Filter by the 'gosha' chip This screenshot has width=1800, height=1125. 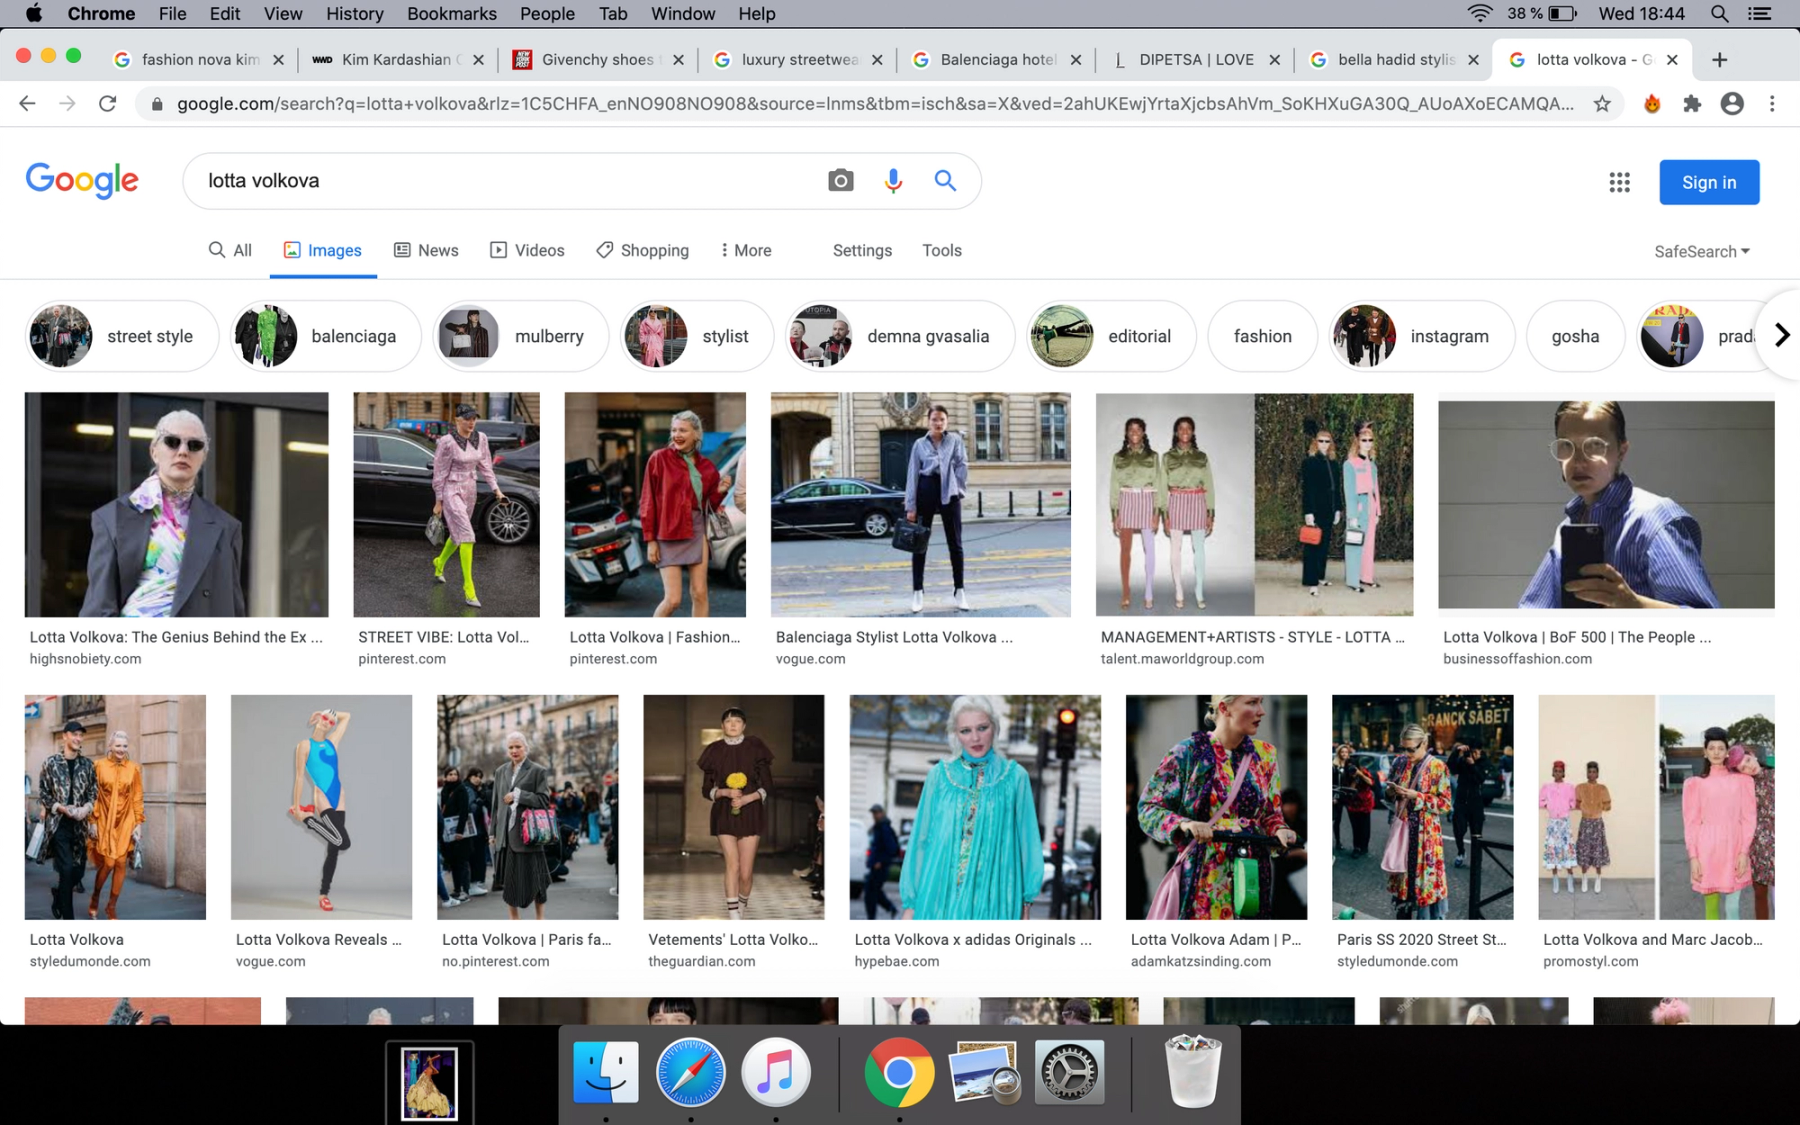pos(1575,336)
